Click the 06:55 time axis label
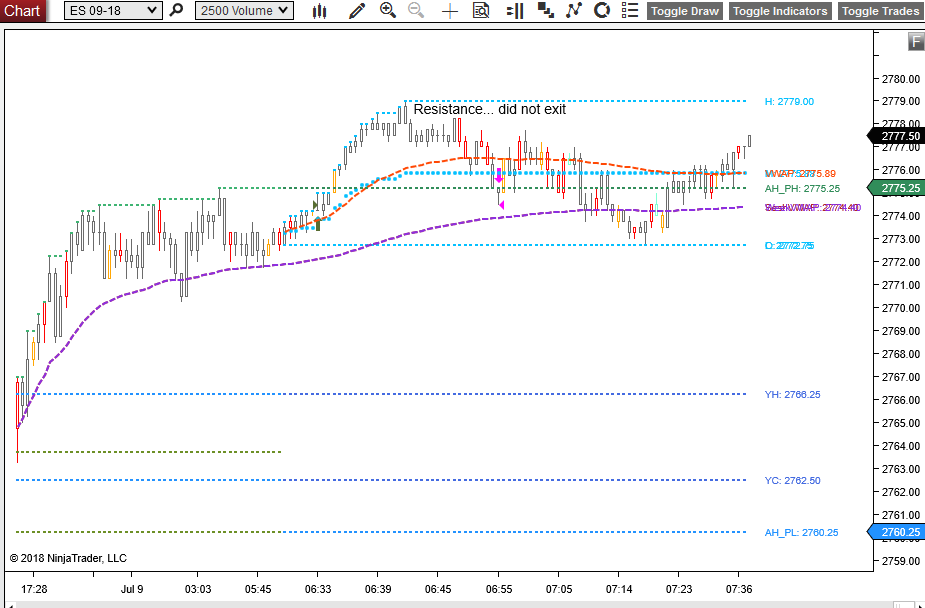925x608 pixels. coord(498,589)
